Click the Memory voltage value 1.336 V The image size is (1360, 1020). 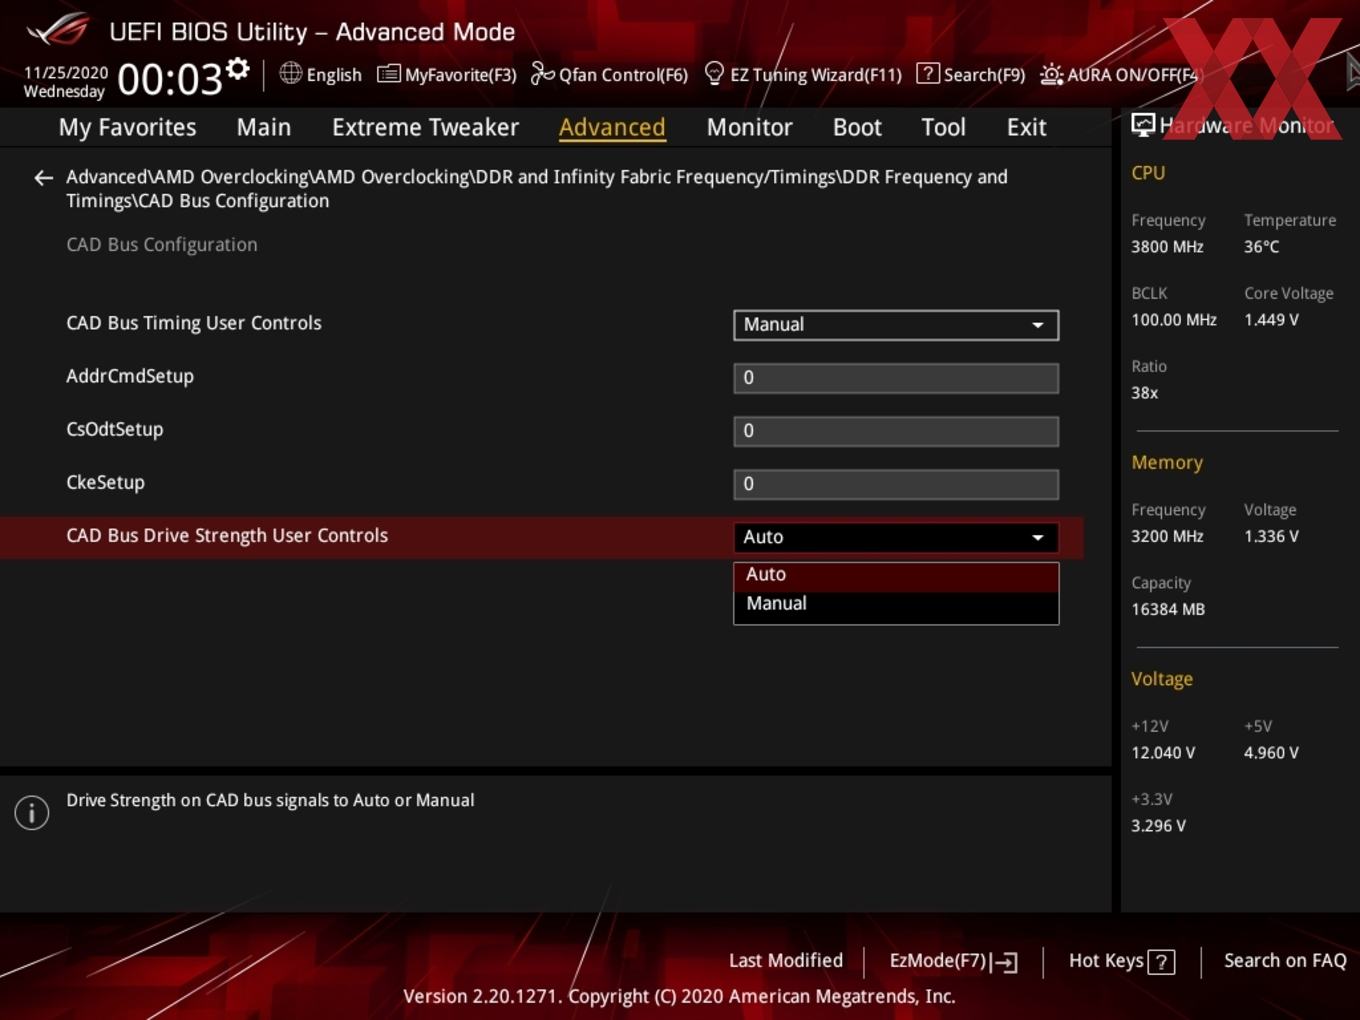(x=1271, y=536)
